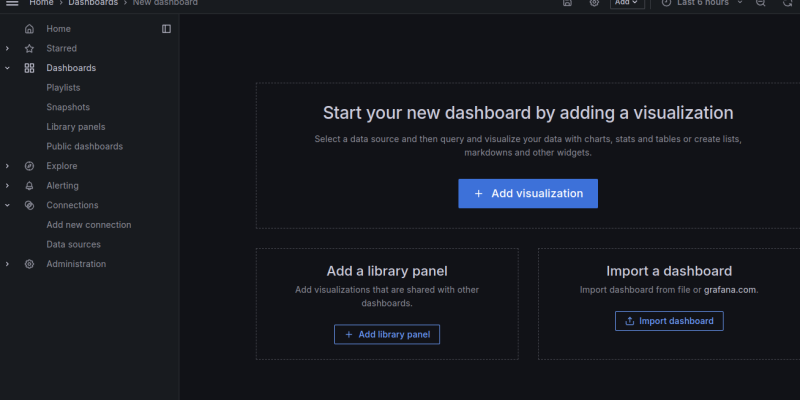Click the Explore compass icon
This screenshot has height=400, width=800.
[29, 166]
